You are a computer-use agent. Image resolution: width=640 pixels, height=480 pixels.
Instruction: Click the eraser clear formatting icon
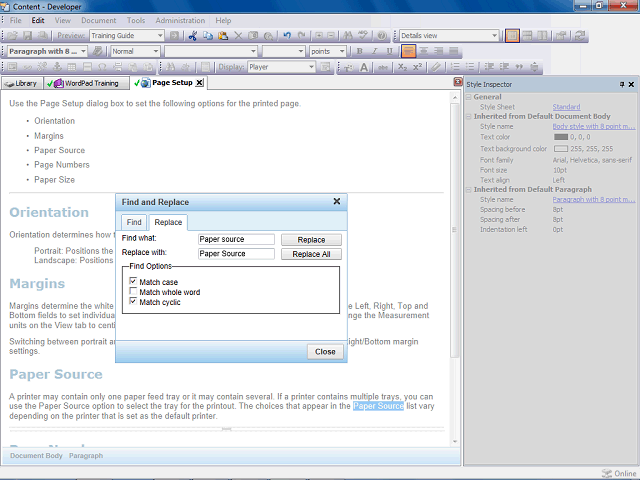click(x=436, y=67)
